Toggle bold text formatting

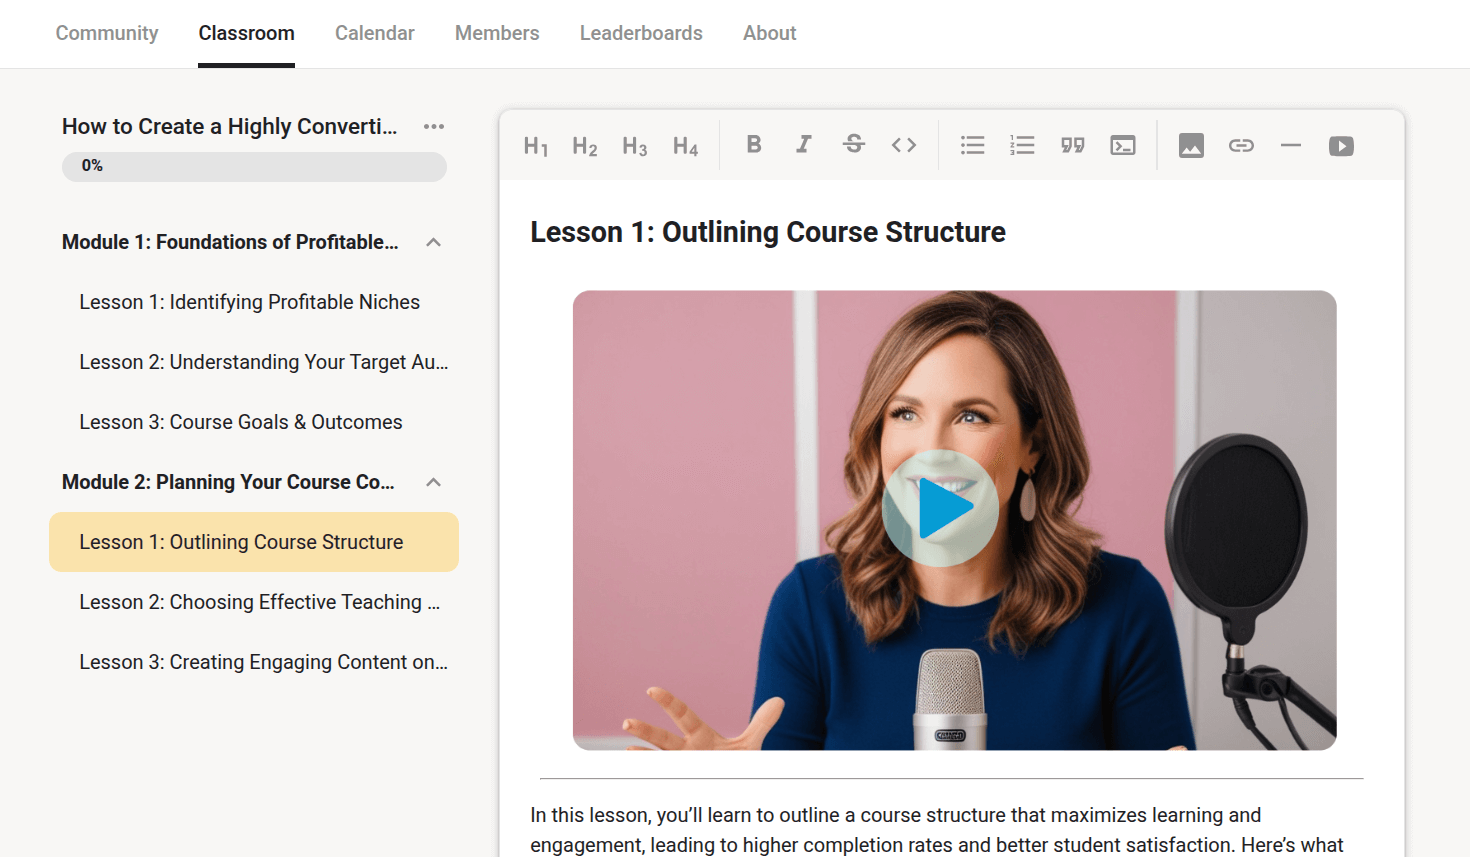(754, 145)
